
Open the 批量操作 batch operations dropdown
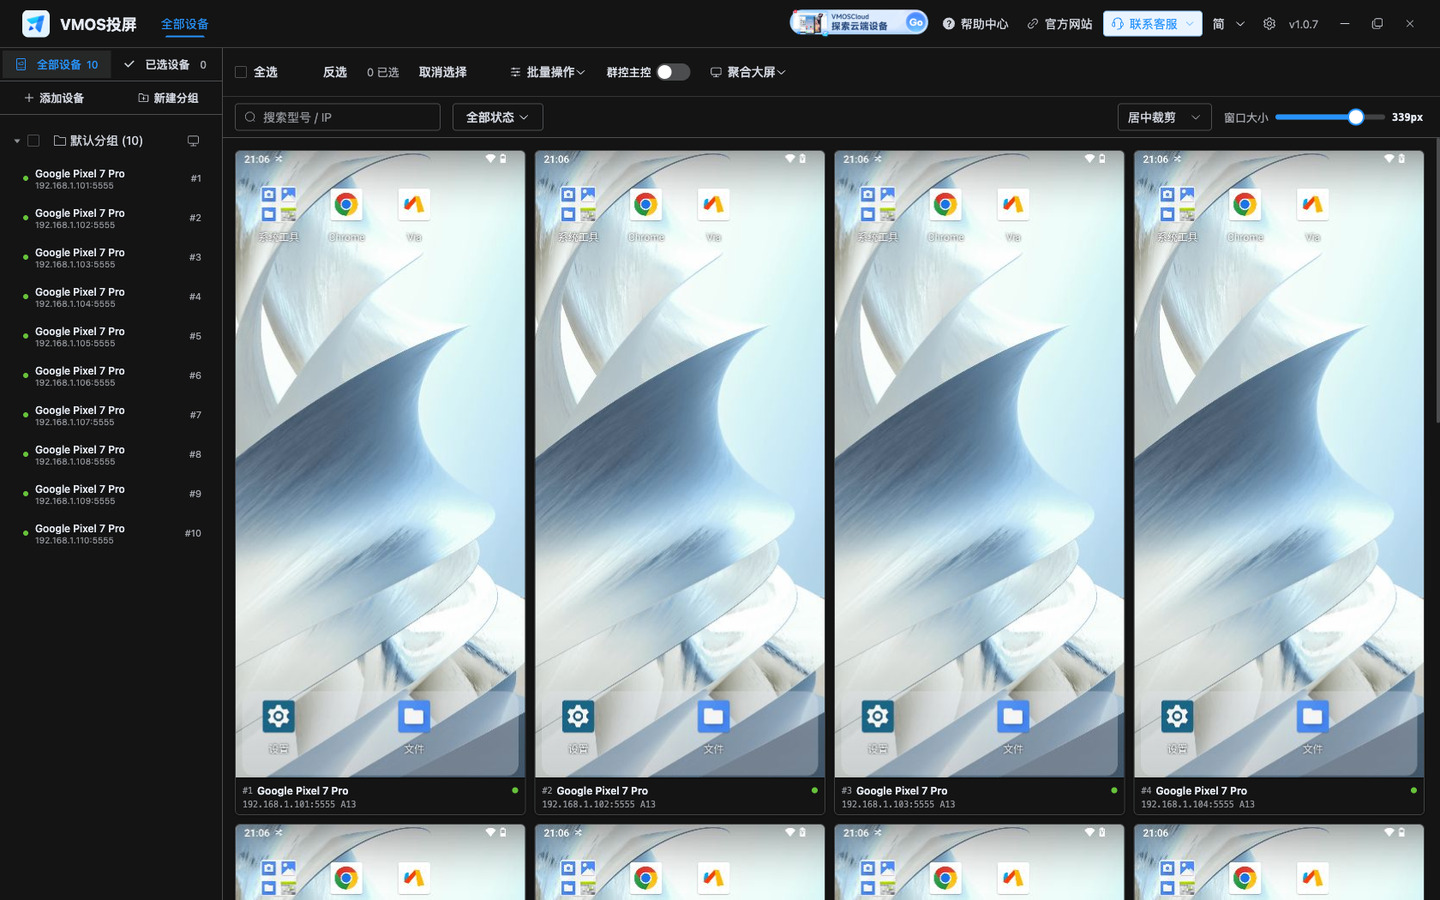tap(547, 72)
